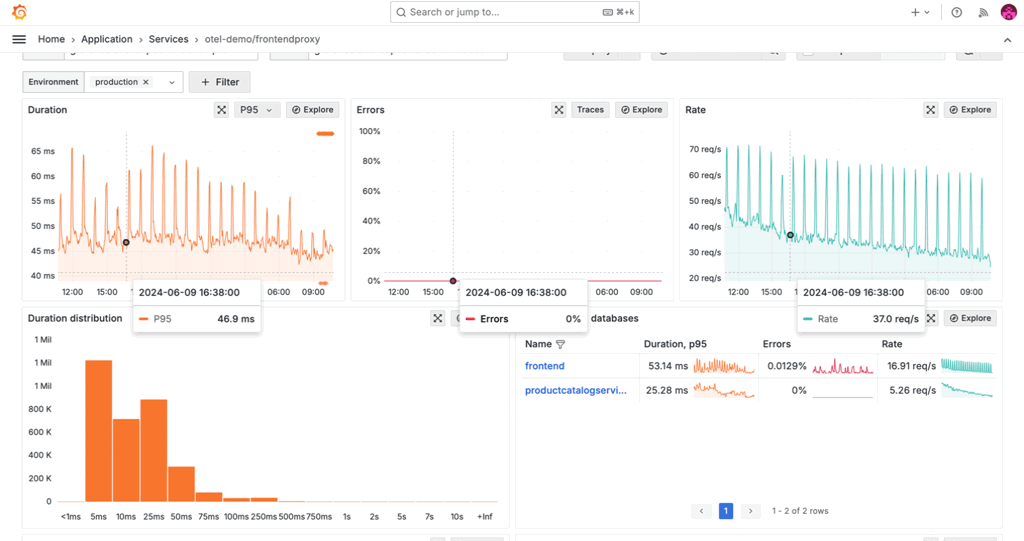The width and height of the screenshot is (1024, 541).
Task: Go to Application breadcrumb
Action: [107, 39]
